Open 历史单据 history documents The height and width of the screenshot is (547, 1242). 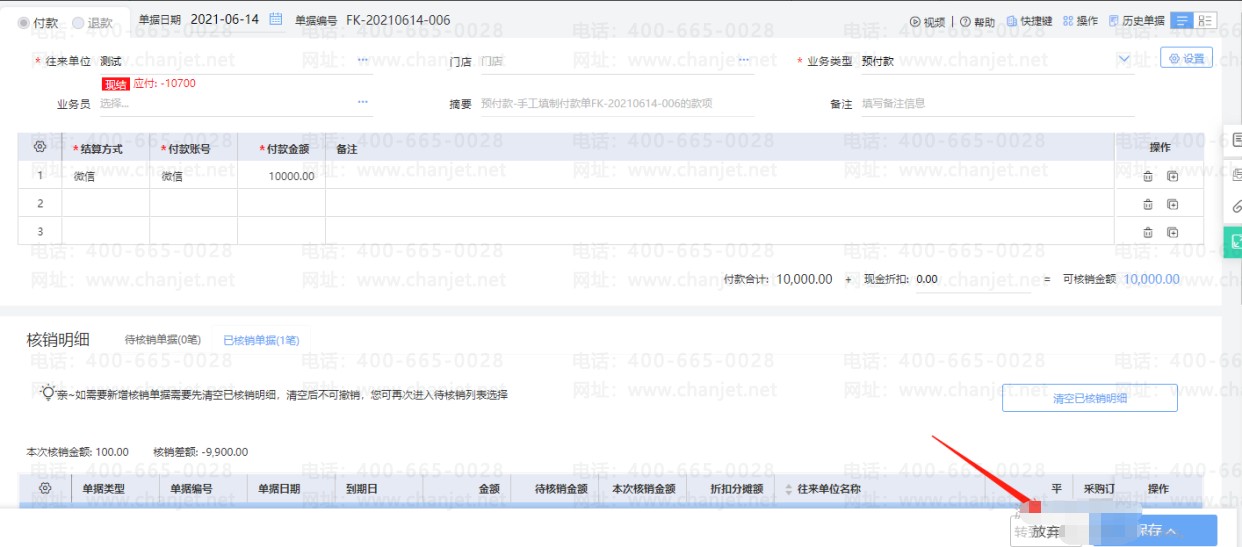tap(1136, 21)
